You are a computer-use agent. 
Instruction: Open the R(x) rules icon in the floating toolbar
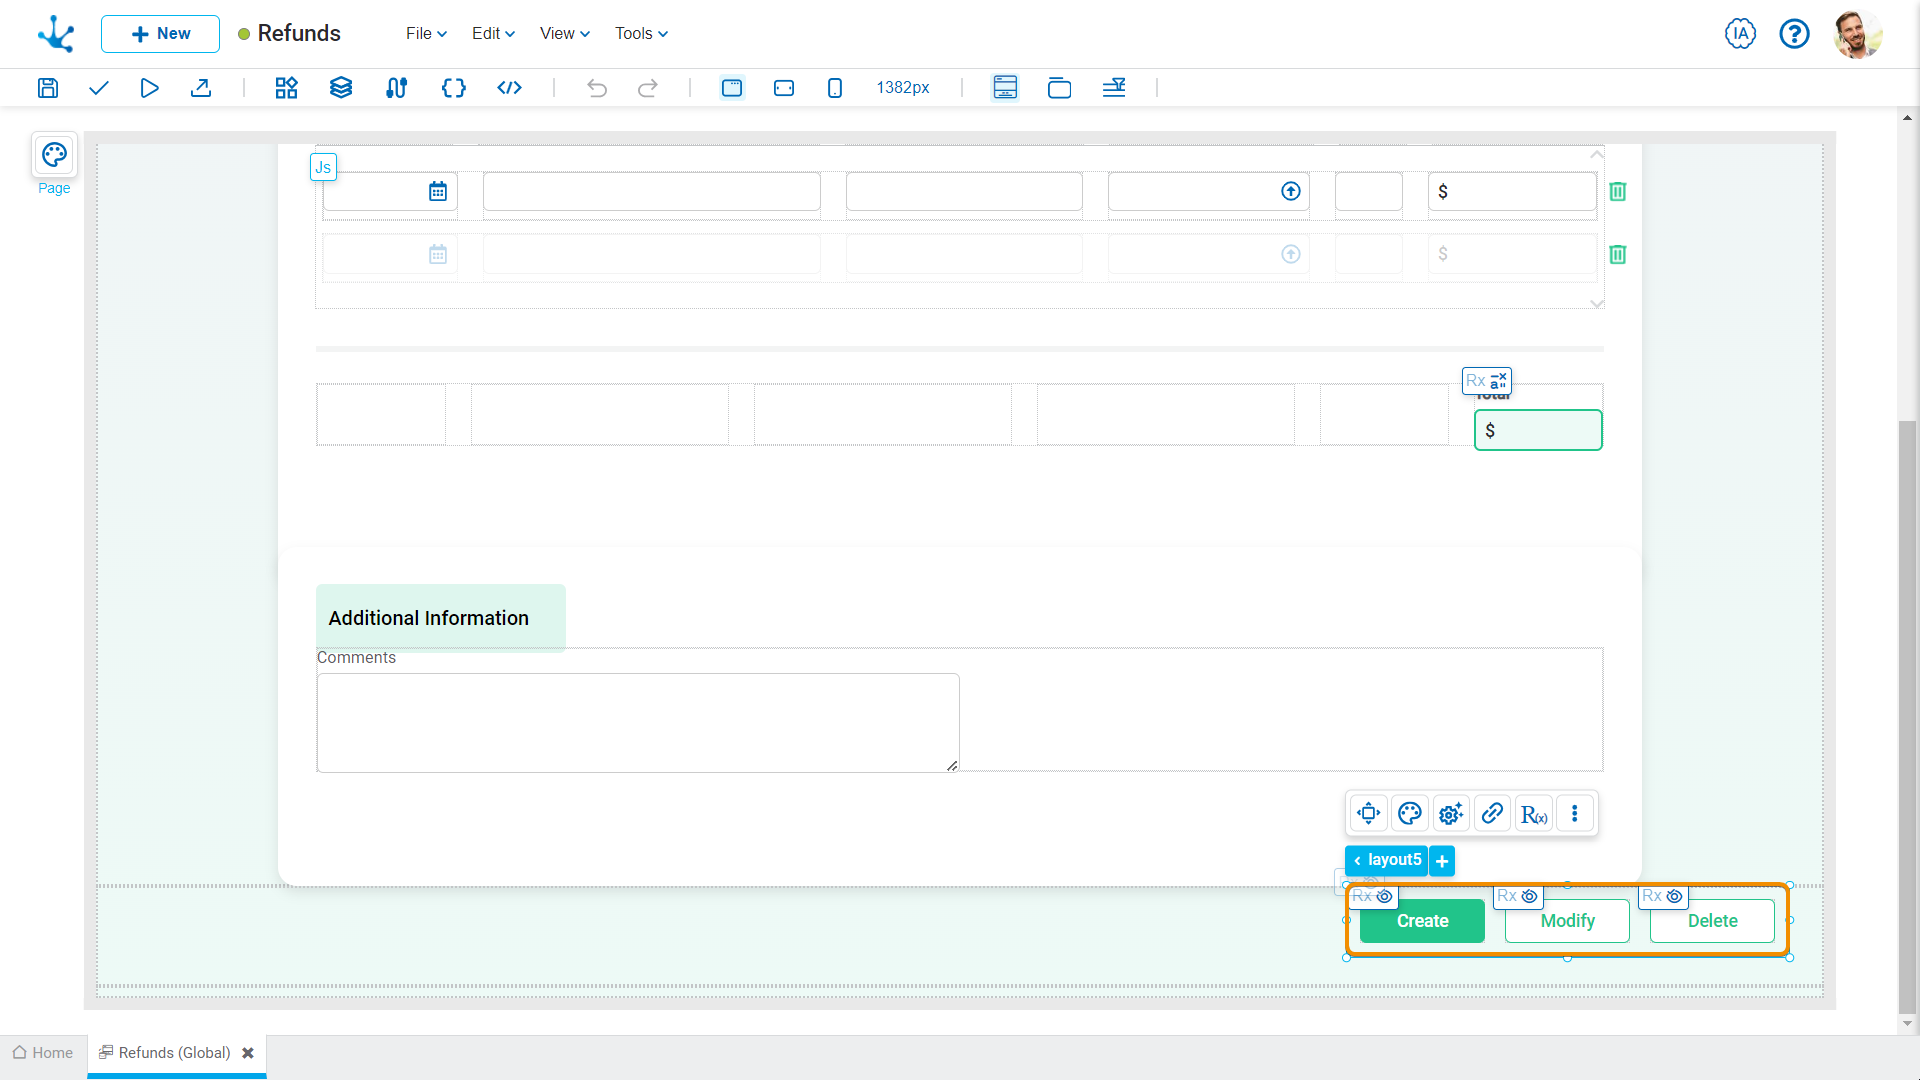pyautogui.click(x=1534, y=814)
